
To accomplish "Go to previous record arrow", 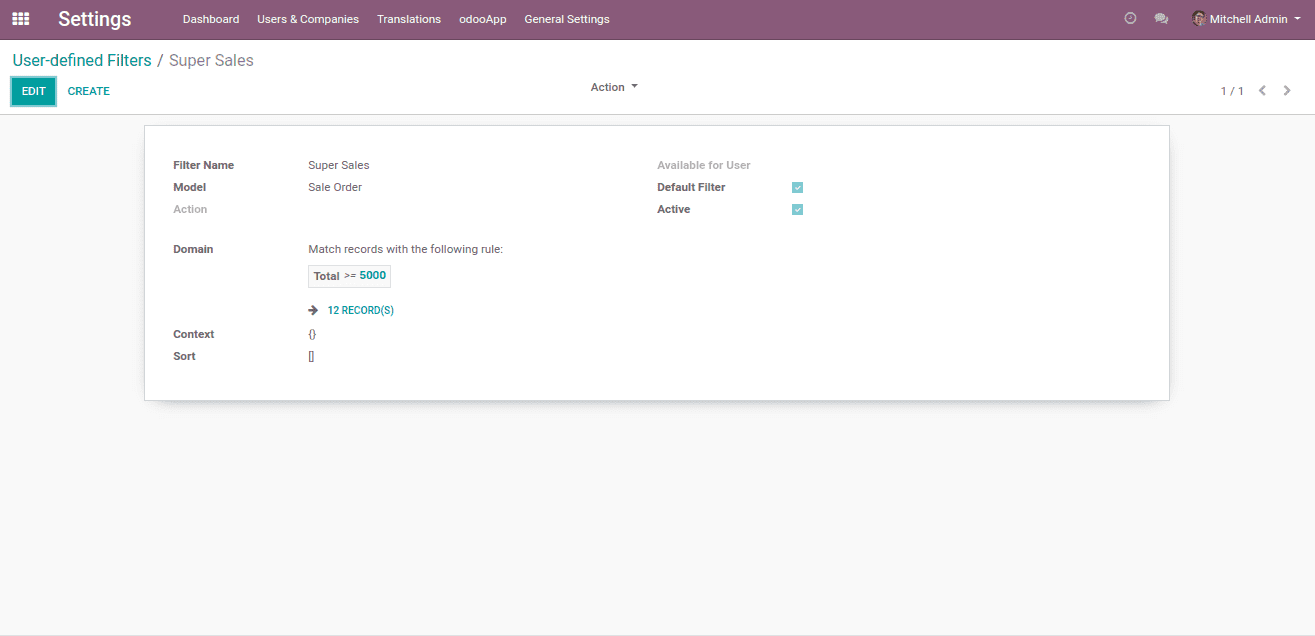I will pos(1262,91).
